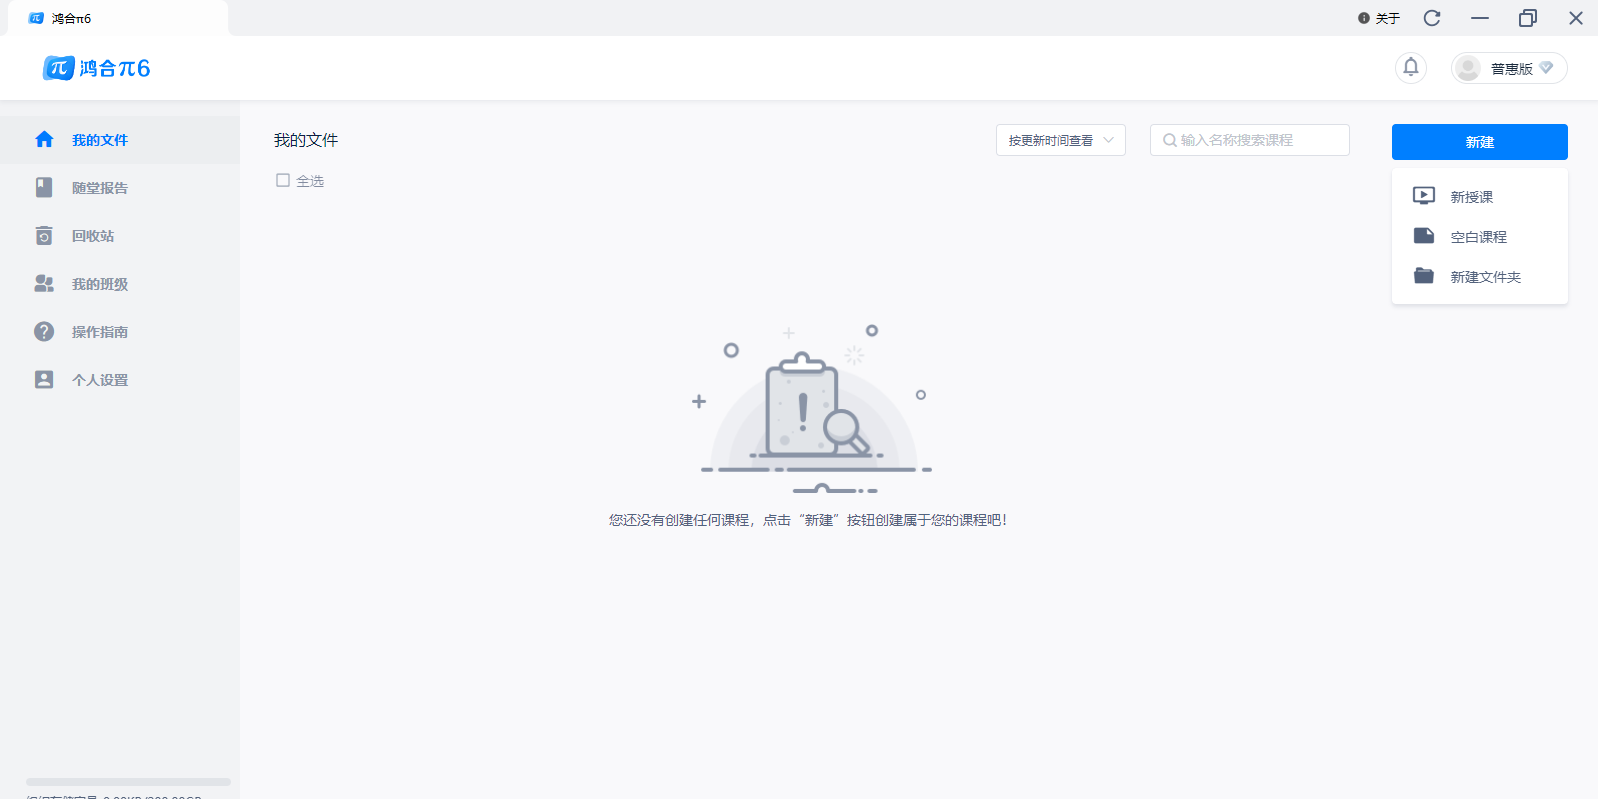Open the 随堂报告 report icon
Screen dimensions: 1598x799
click(x=44, y=188)
